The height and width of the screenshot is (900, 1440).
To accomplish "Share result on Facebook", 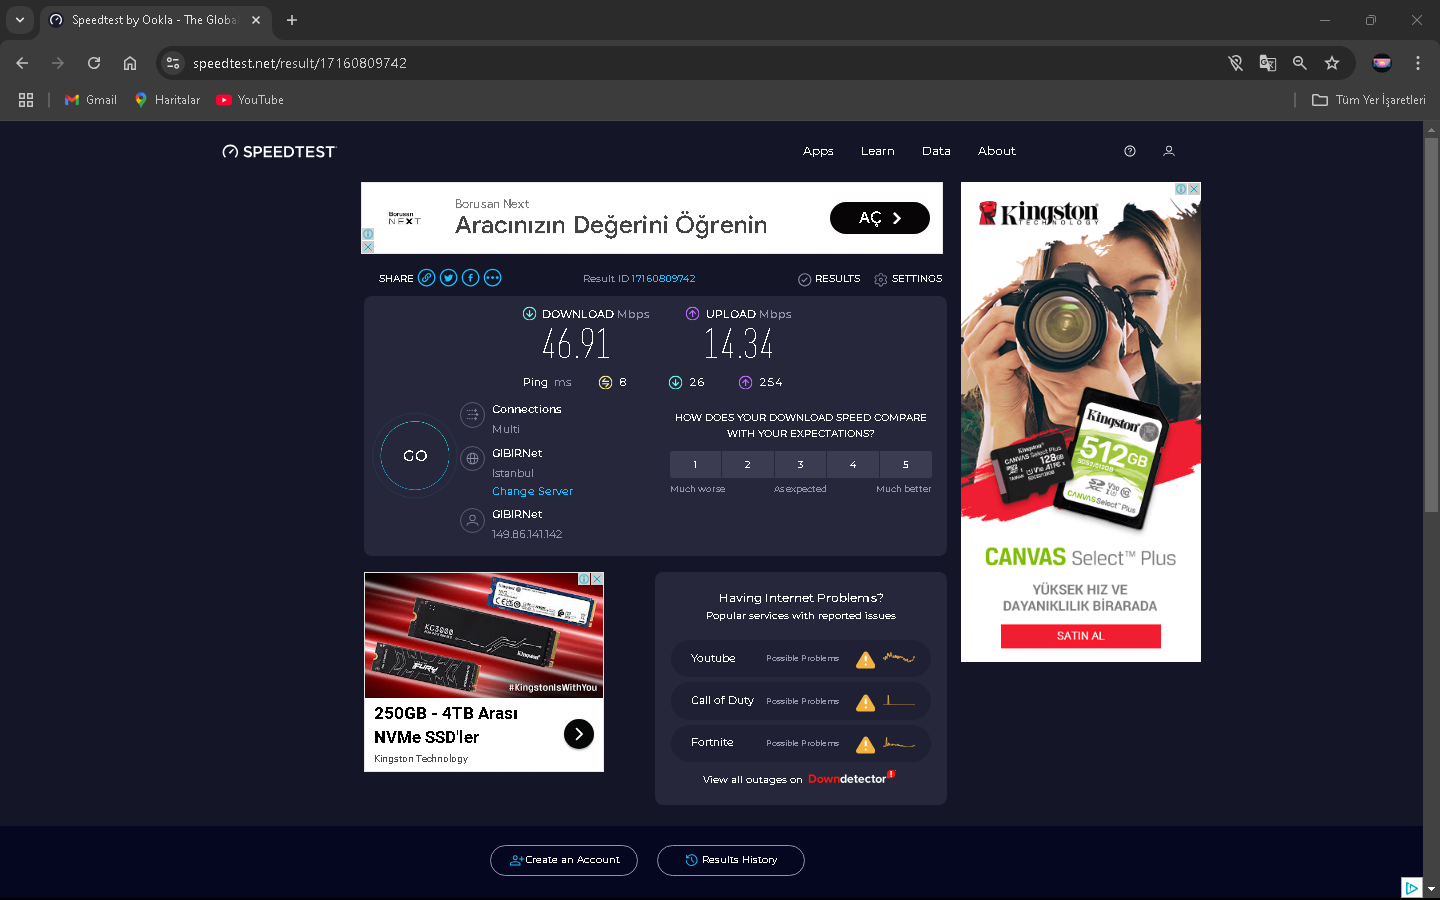I will coord(471,278).
